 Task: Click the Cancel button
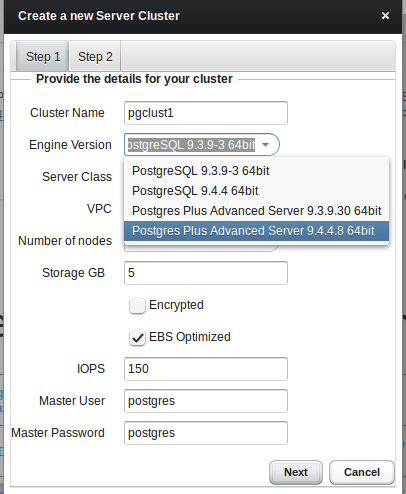[x=362, y=472]
